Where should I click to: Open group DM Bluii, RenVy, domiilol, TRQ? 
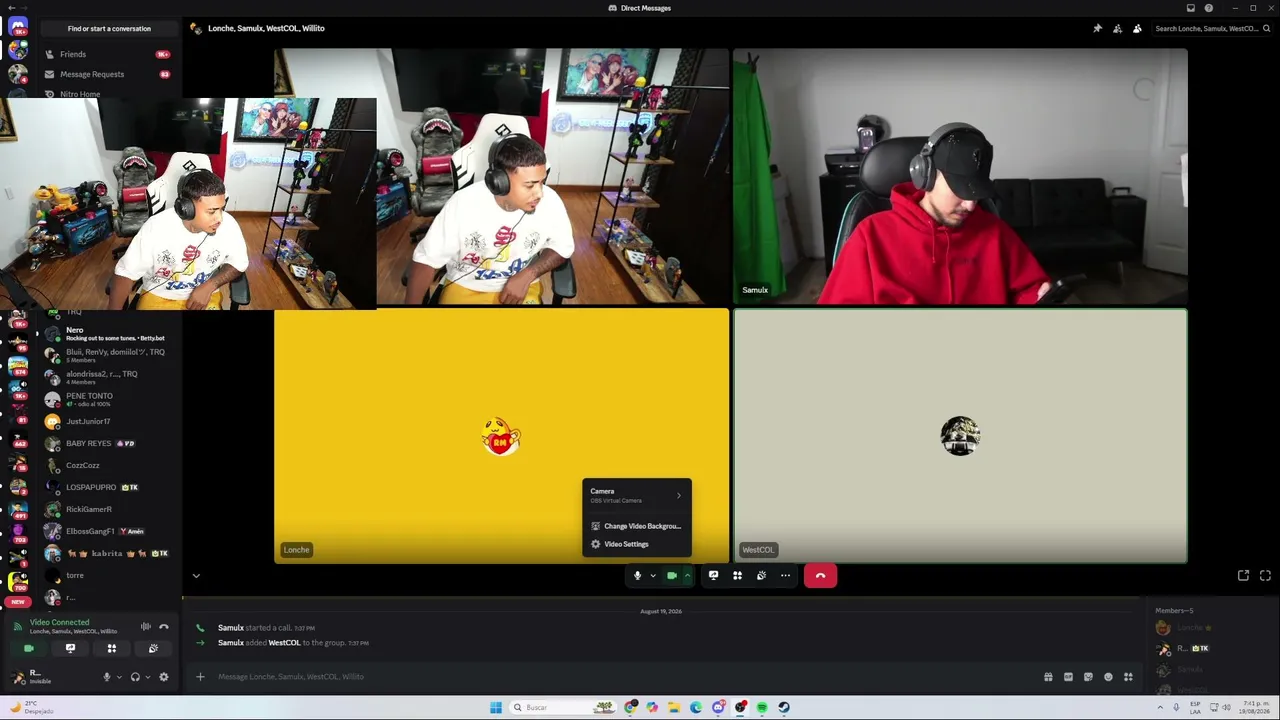[x=108, y=356]
